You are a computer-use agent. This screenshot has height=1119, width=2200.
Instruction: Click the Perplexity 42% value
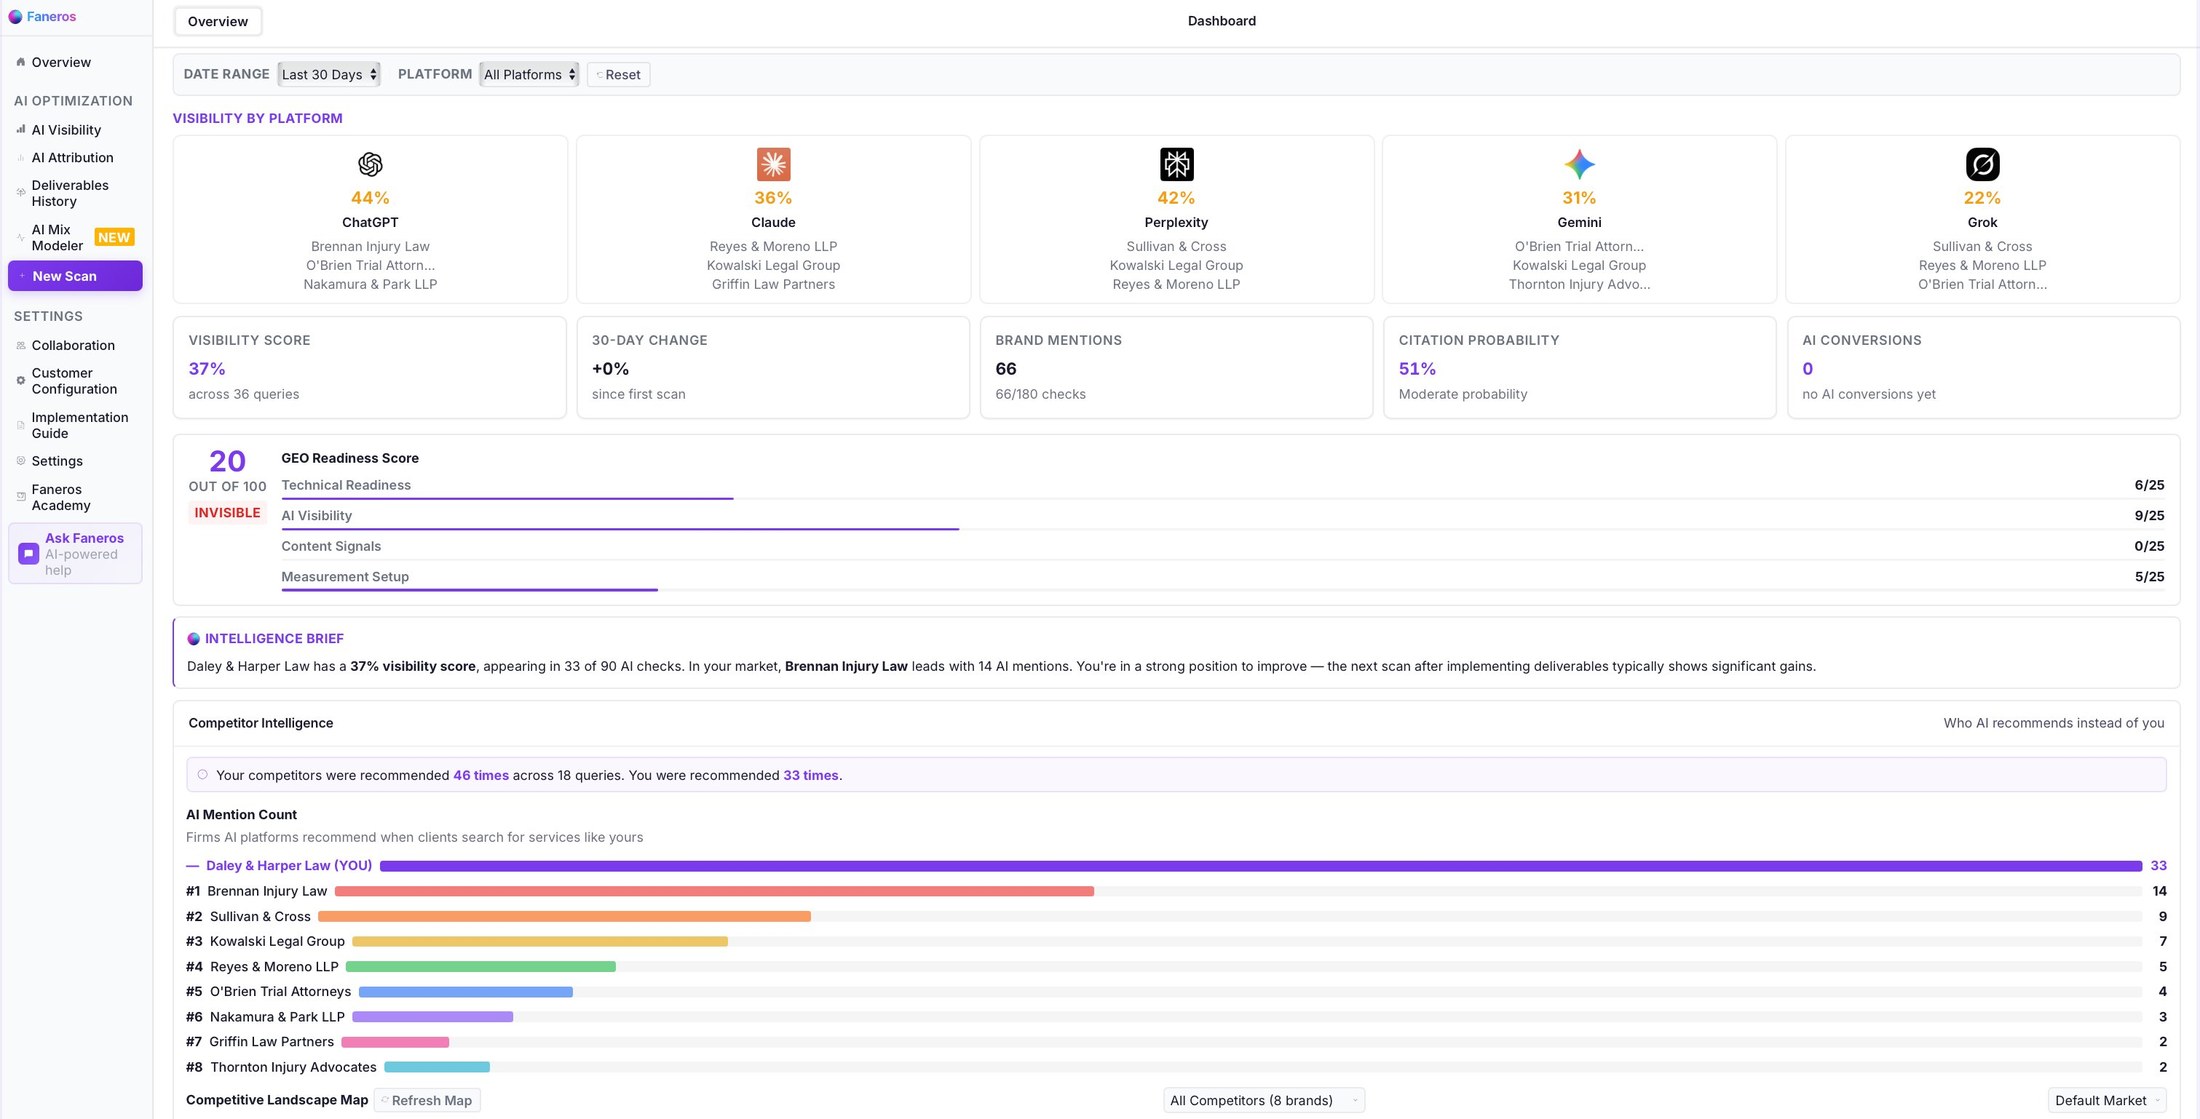[1176, 198]
